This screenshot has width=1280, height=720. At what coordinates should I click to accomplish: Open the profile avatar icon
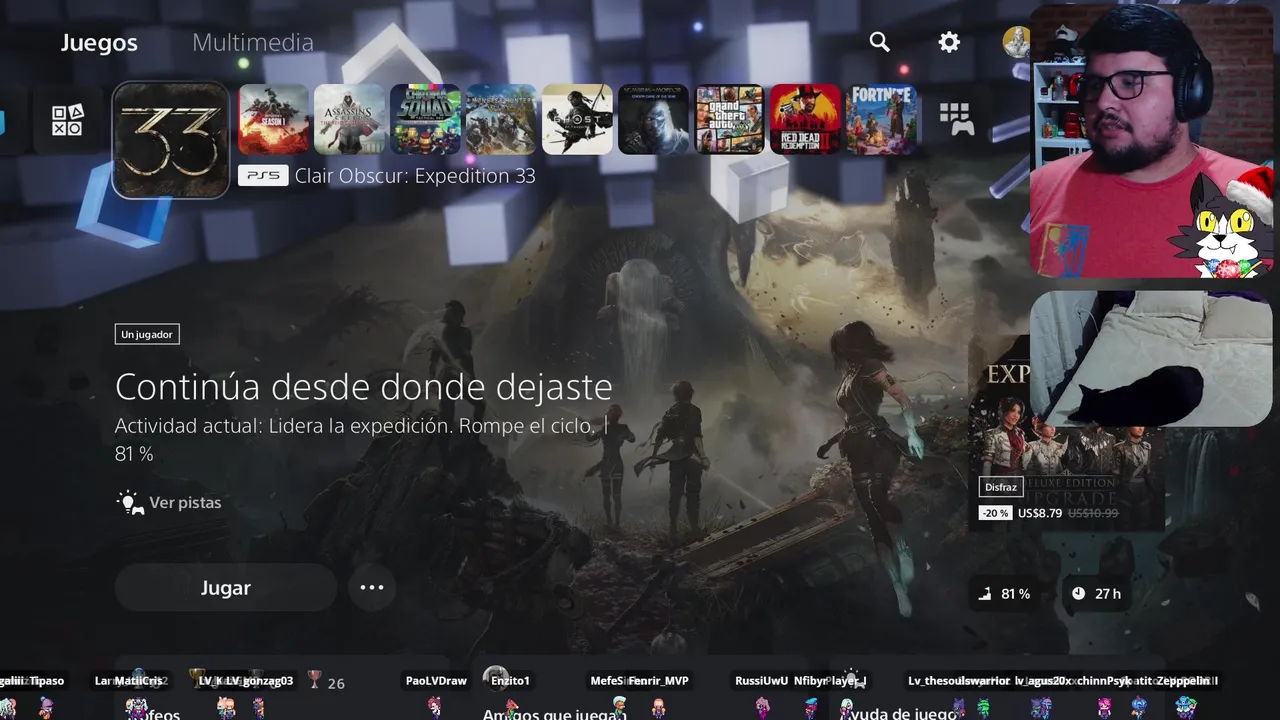(1016, 42)
